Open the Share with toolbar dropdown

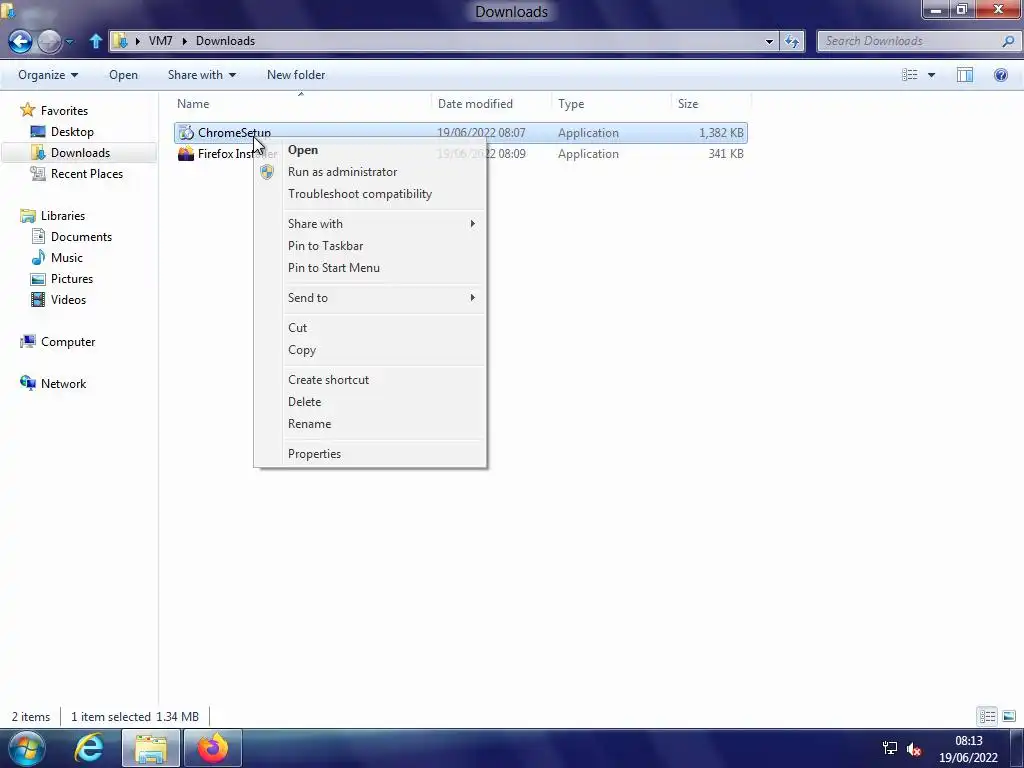coord(202,75)
